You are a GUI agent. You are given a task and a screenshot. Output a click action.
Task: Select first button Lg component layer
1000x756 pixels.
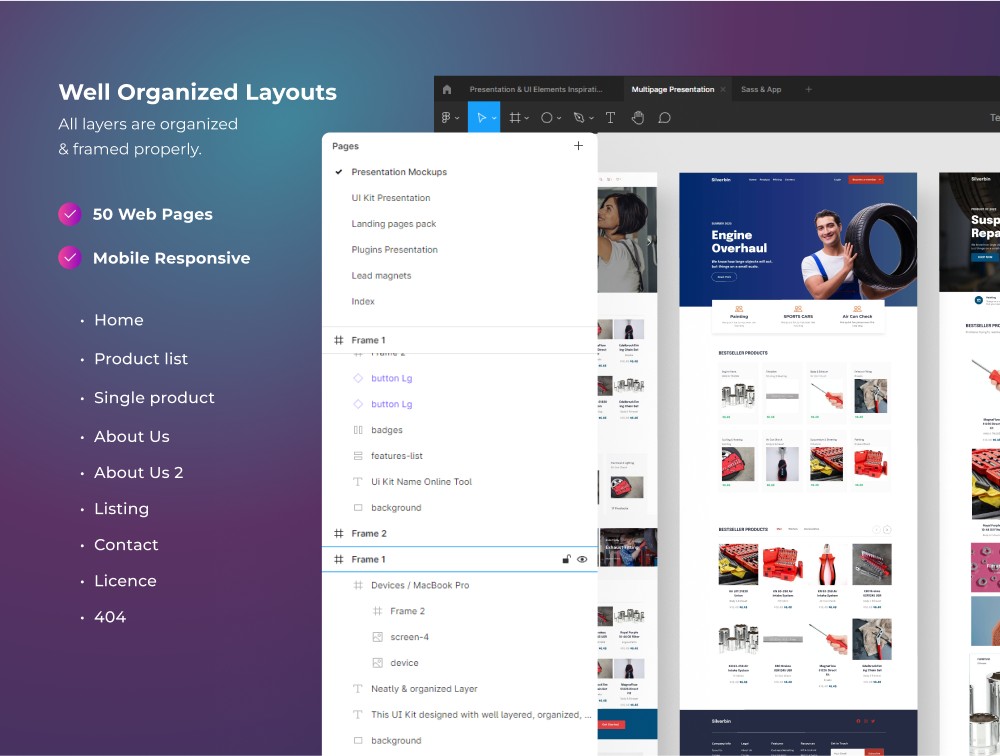392,378
